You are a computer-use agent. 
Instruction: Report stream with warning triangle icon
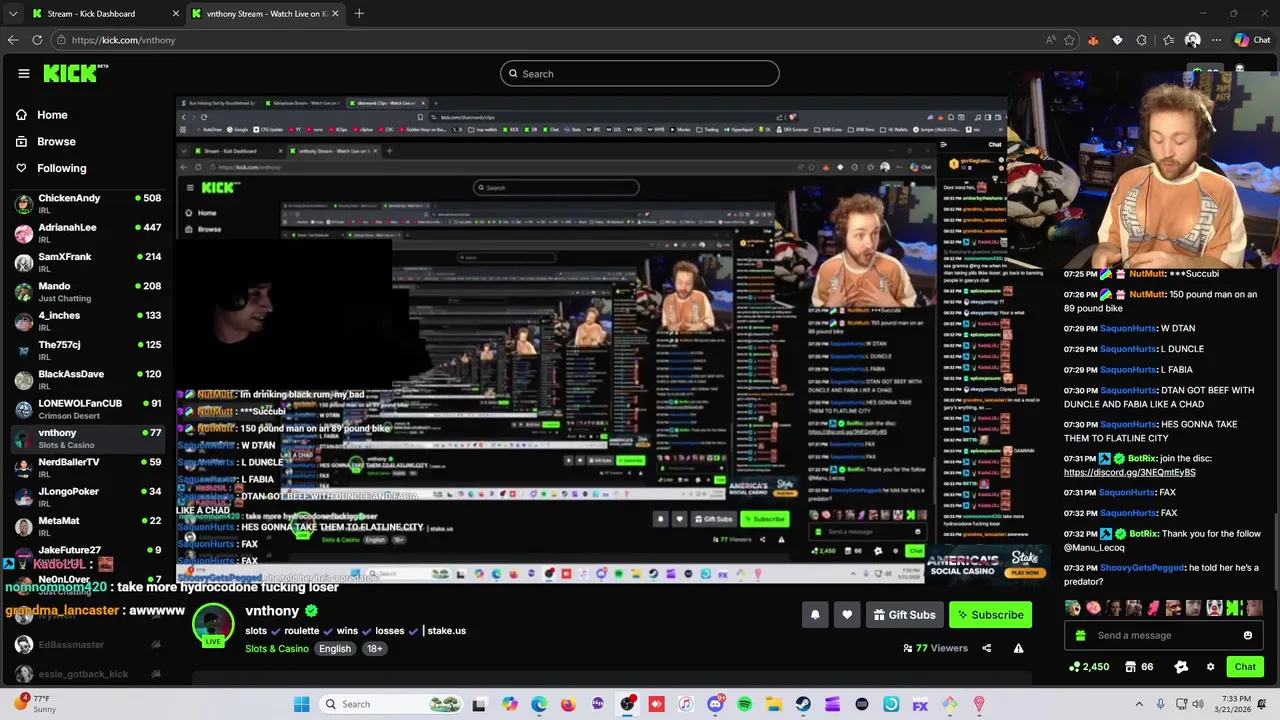[x=1018, y=648]
